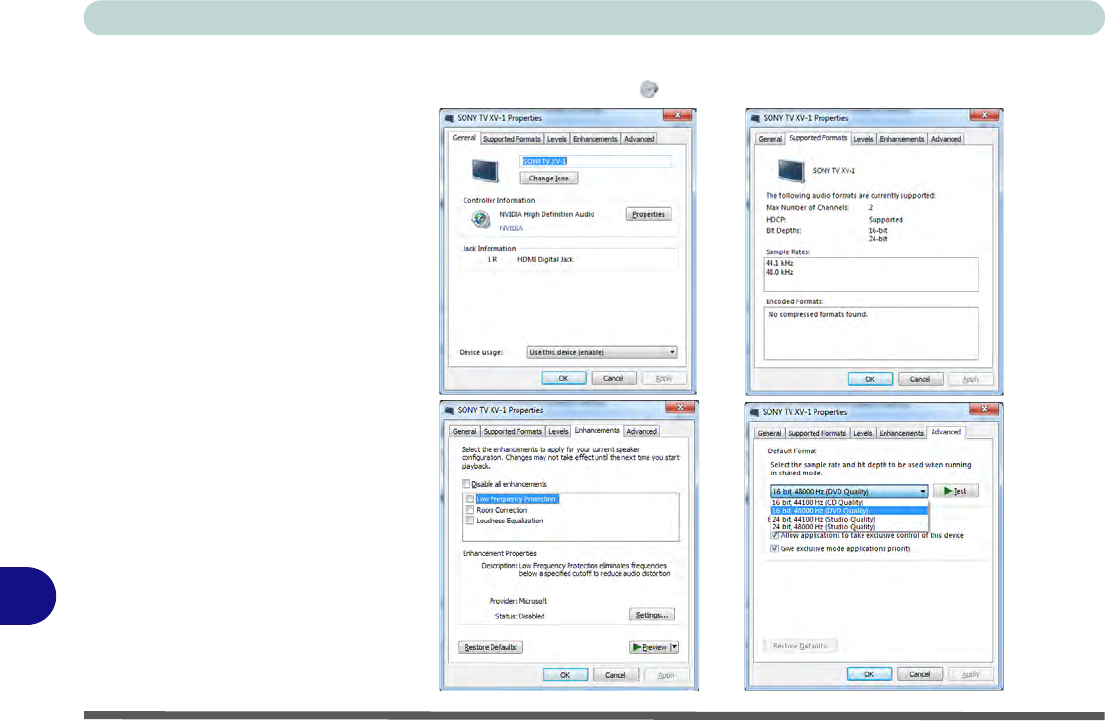Image resolution: width=1106 pixels, height=721 pixels.
Task: Tick the Room Correction checkbox
Action: [469, 510]
